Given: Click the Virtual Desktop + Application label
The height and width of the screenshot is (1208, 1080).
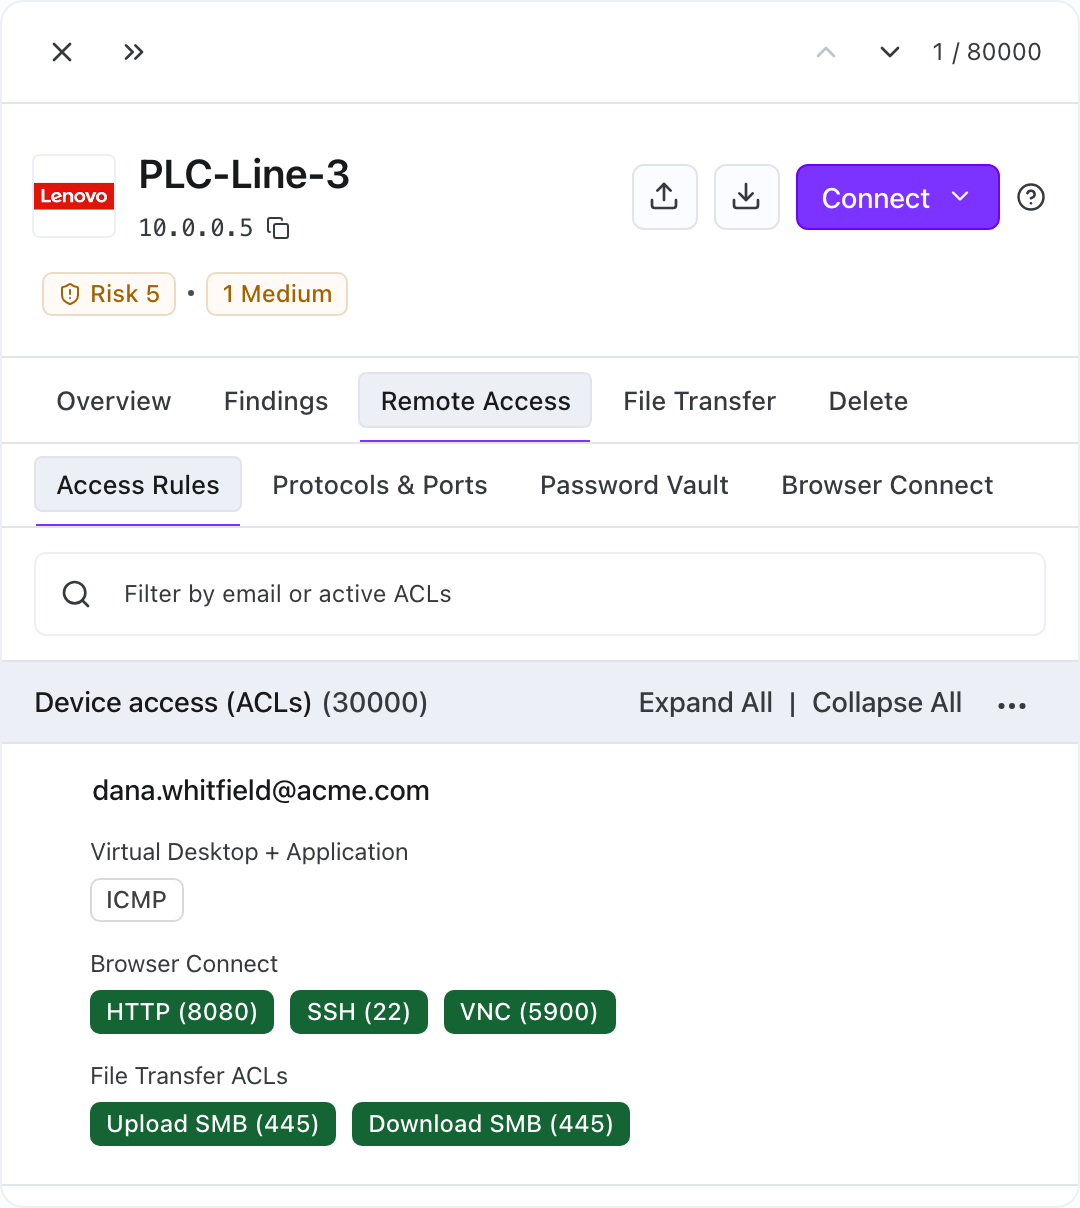Looking at the screenshot, I should (249, 852).
